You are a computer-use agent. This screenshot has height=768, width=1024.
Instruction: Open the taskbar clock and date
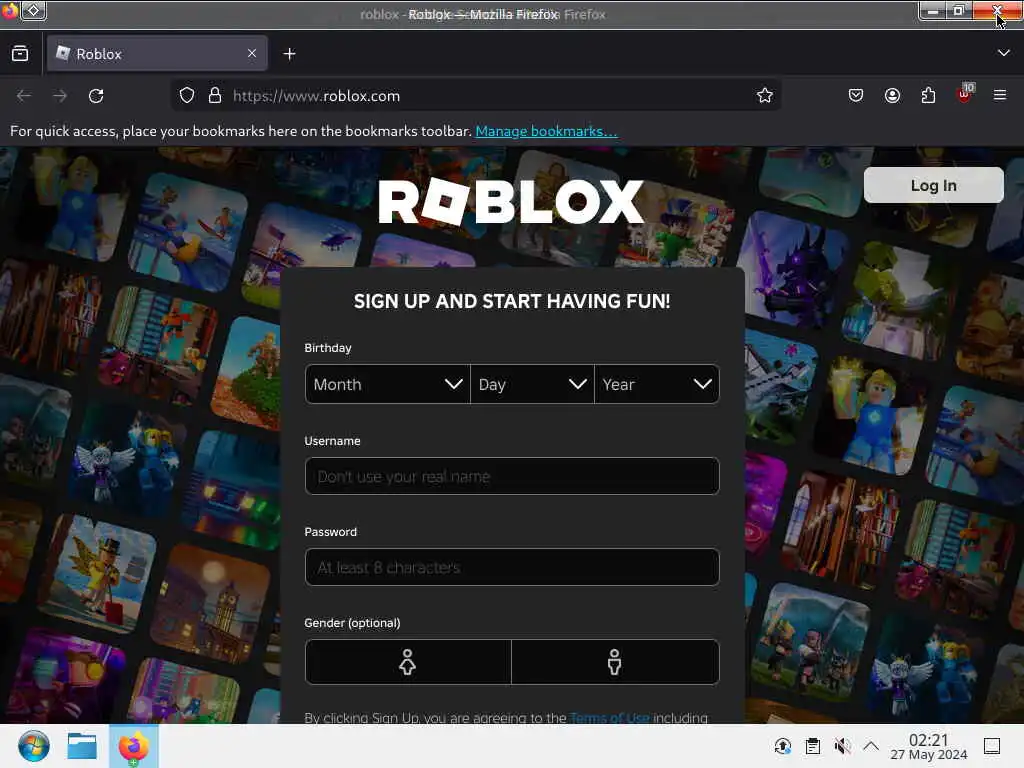(x=929, y=746)
